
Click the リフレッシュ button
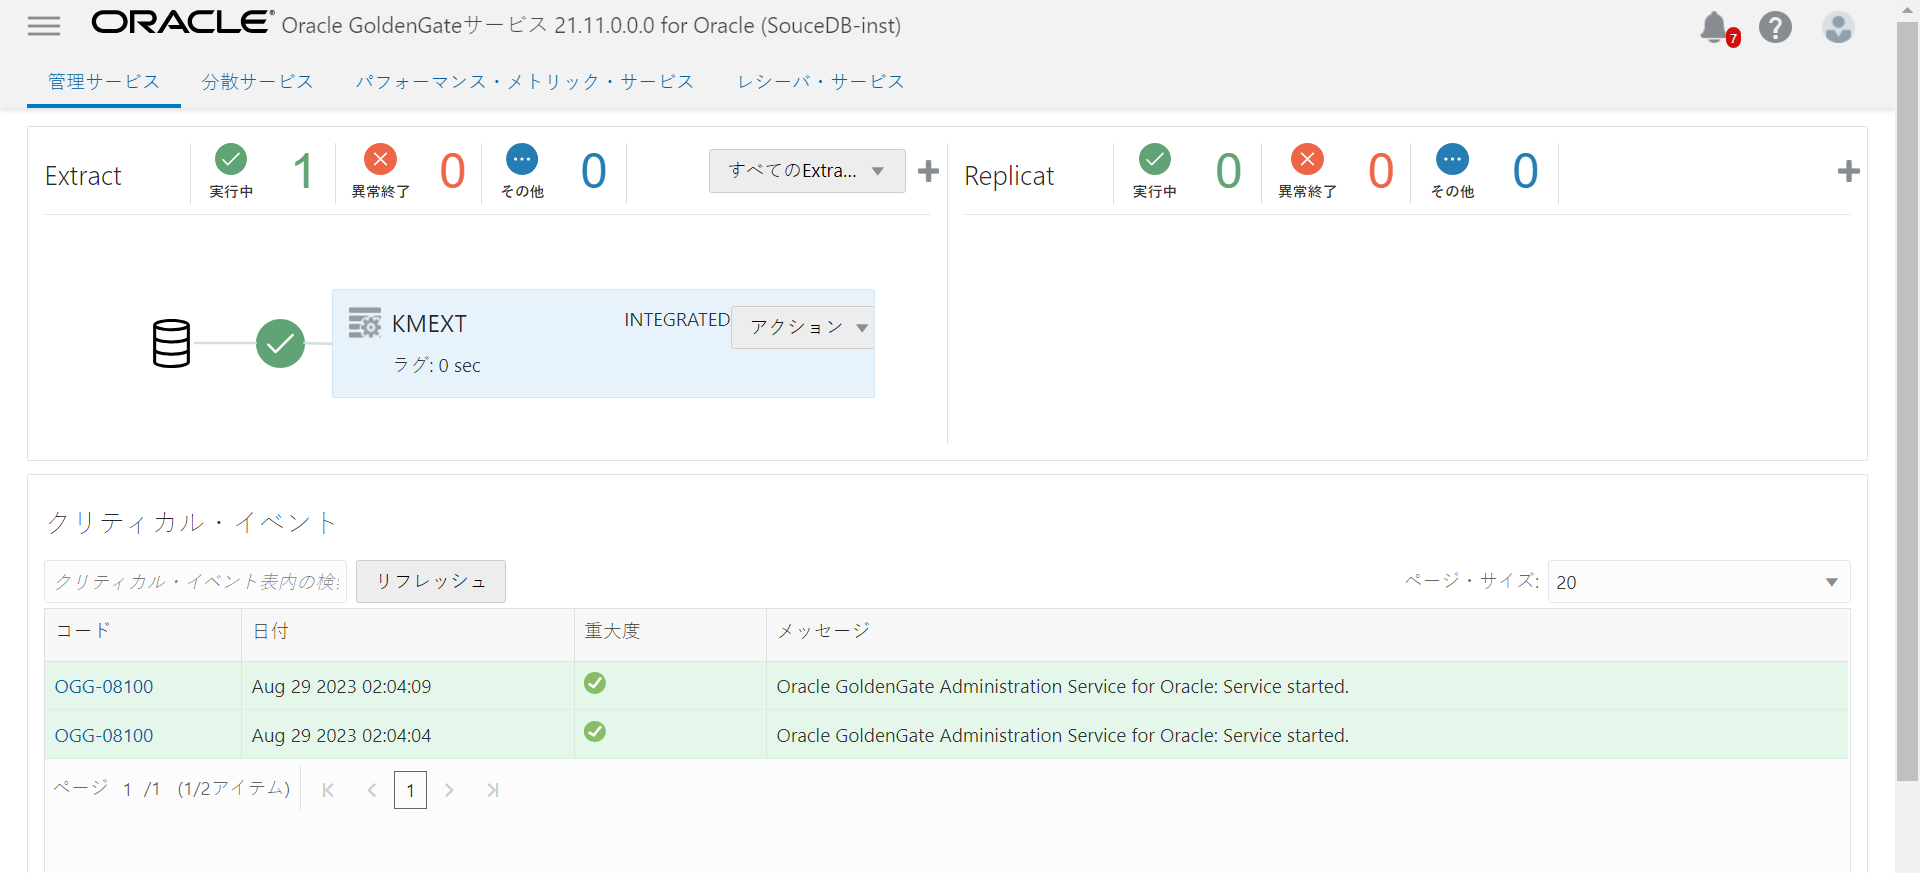click(x=431, y=582)
